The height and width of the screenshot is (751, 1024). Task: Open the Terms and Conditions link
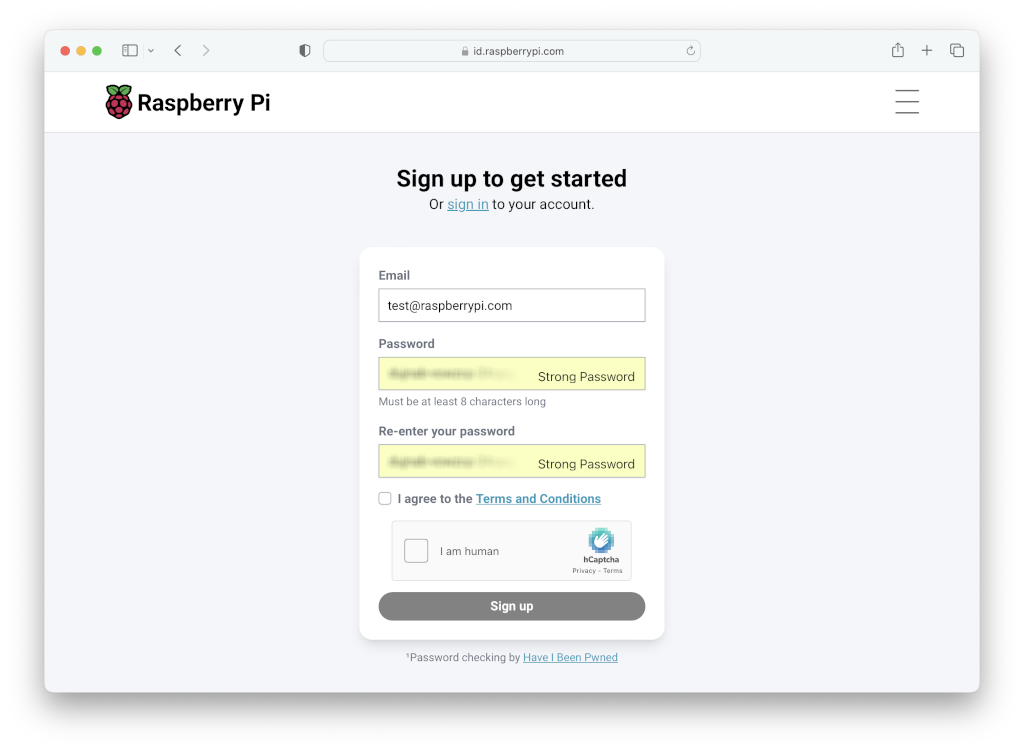tap(538, 499)
